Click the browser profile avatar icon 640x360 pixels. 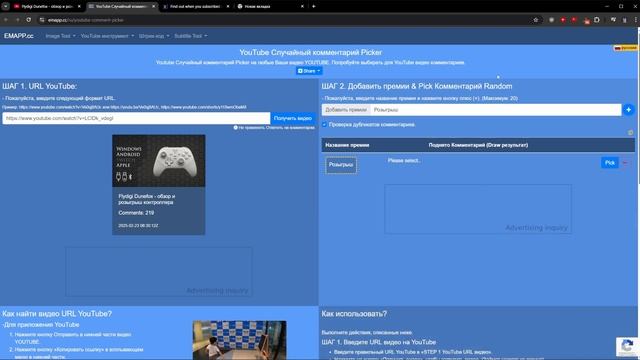tap(624, 20)
